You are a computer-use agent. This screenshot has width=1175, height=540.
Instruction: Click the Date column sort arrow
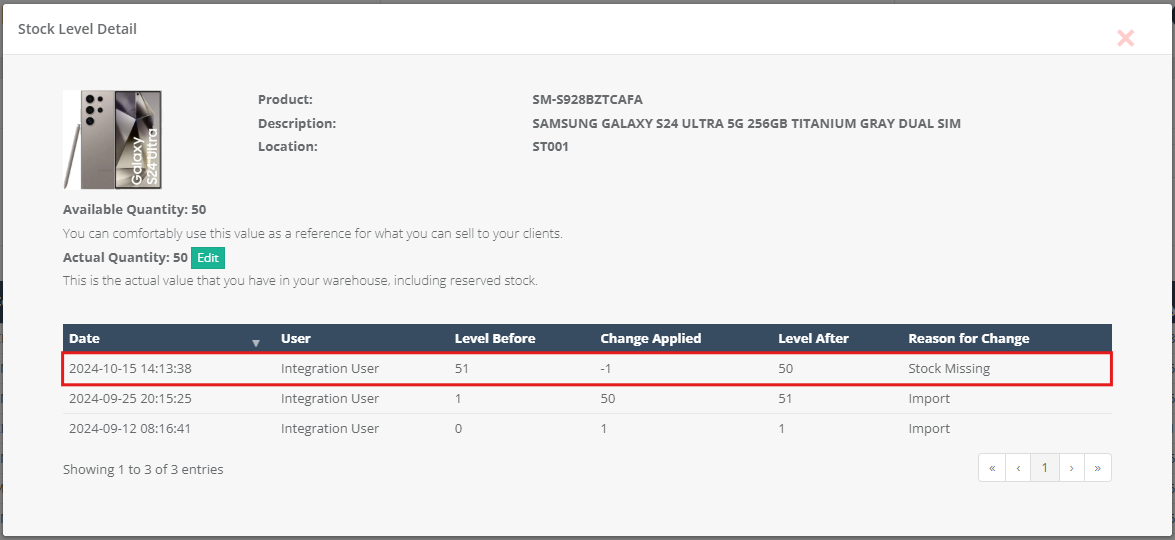tap(256, 343)
